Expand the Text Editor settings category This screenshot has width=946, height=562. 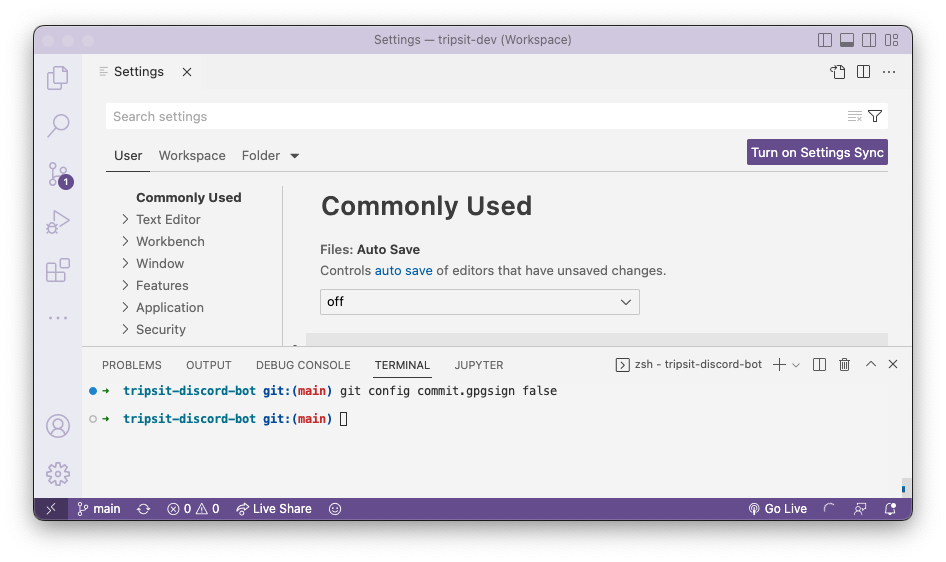pos(168,219)
